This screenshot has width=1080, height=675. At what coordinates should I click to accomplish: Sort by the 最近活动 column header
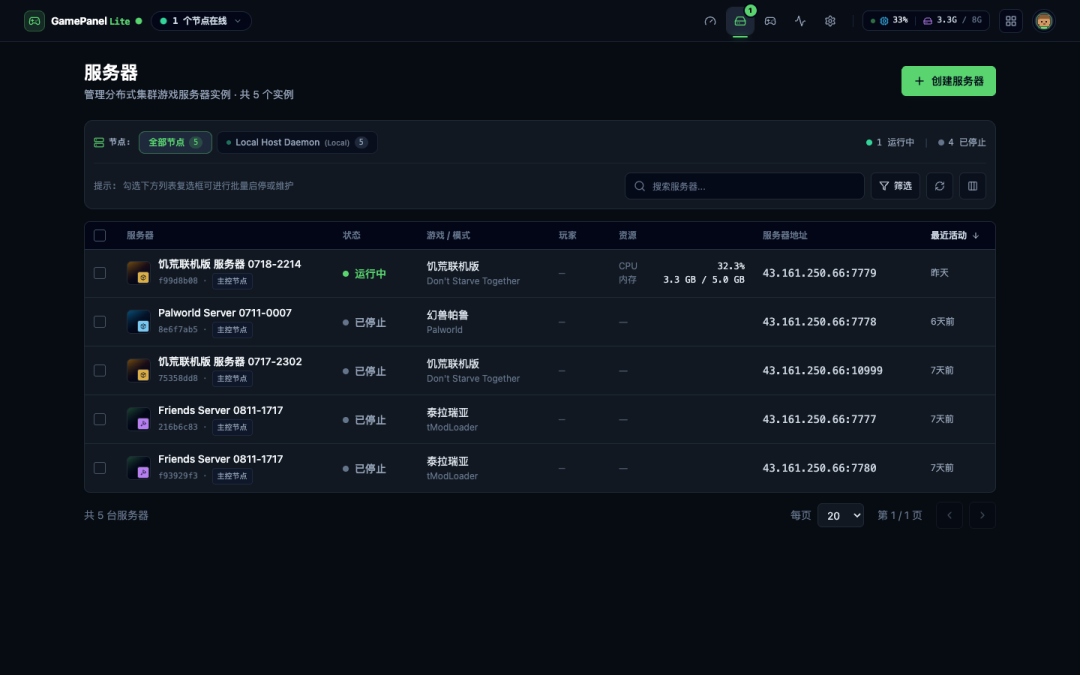click(955, 236)
